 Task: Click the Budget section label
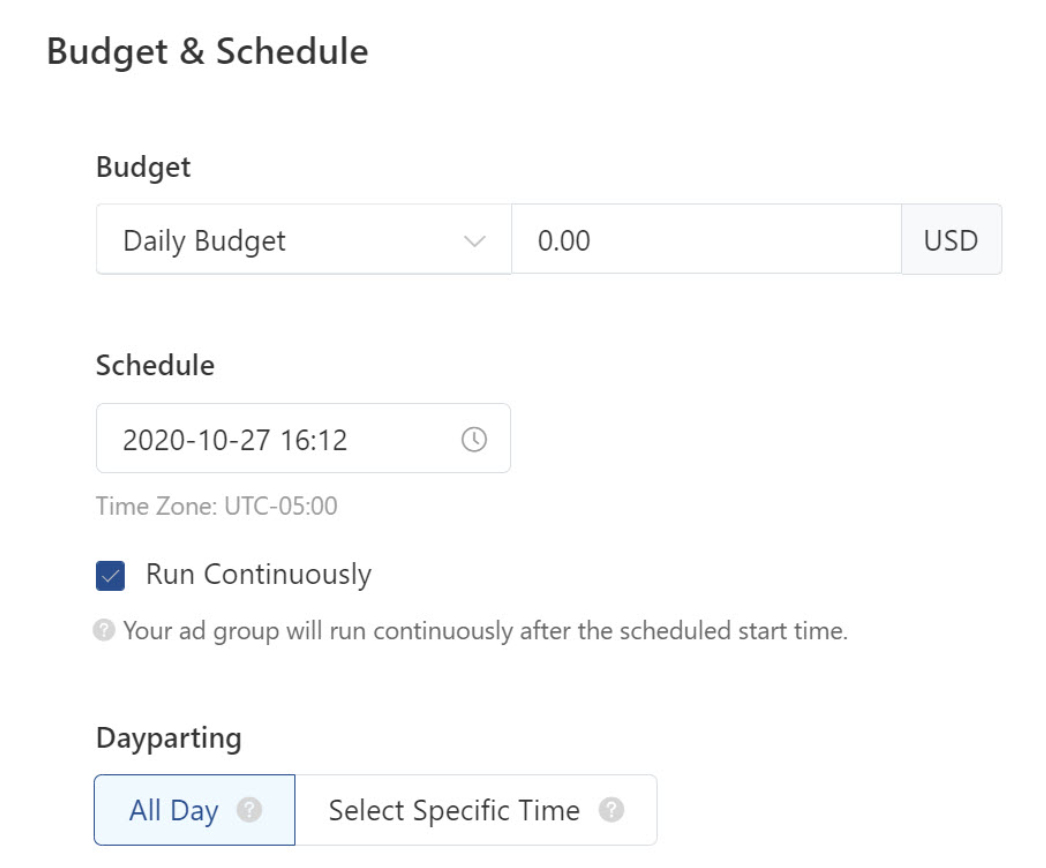[143, 167]
